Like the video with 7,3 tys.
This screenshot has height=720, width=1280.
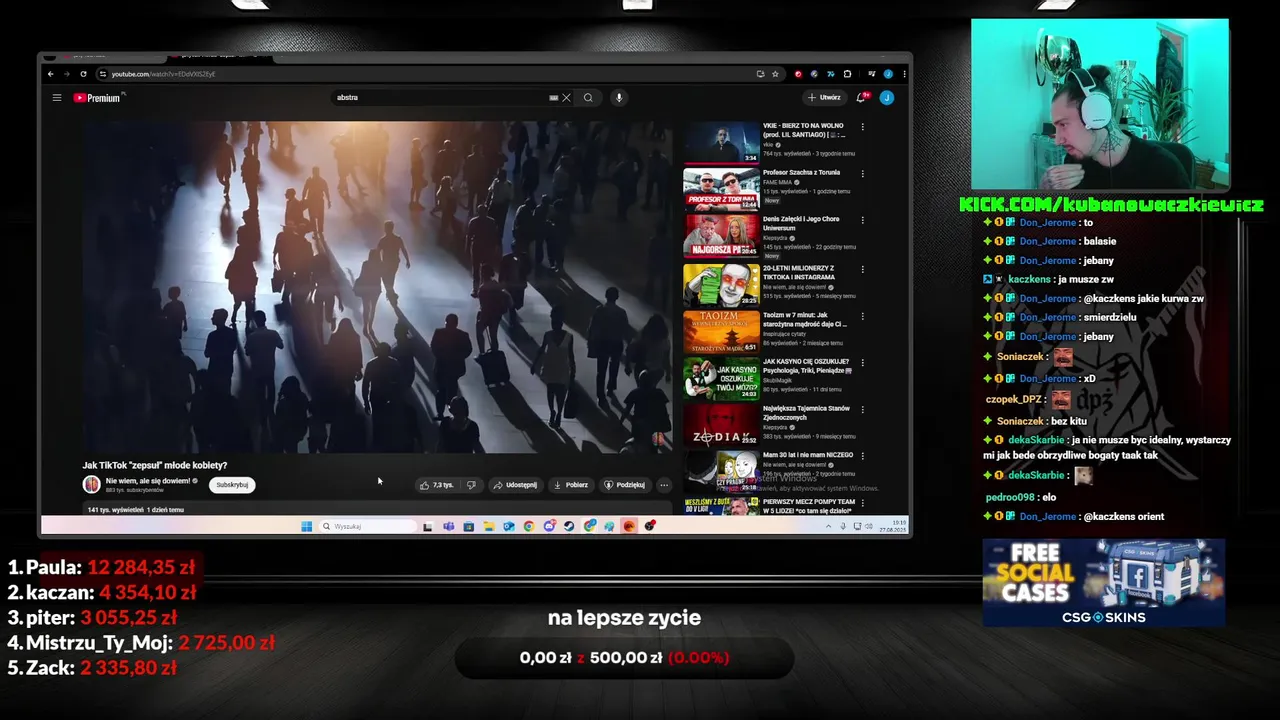pos(436,485)
